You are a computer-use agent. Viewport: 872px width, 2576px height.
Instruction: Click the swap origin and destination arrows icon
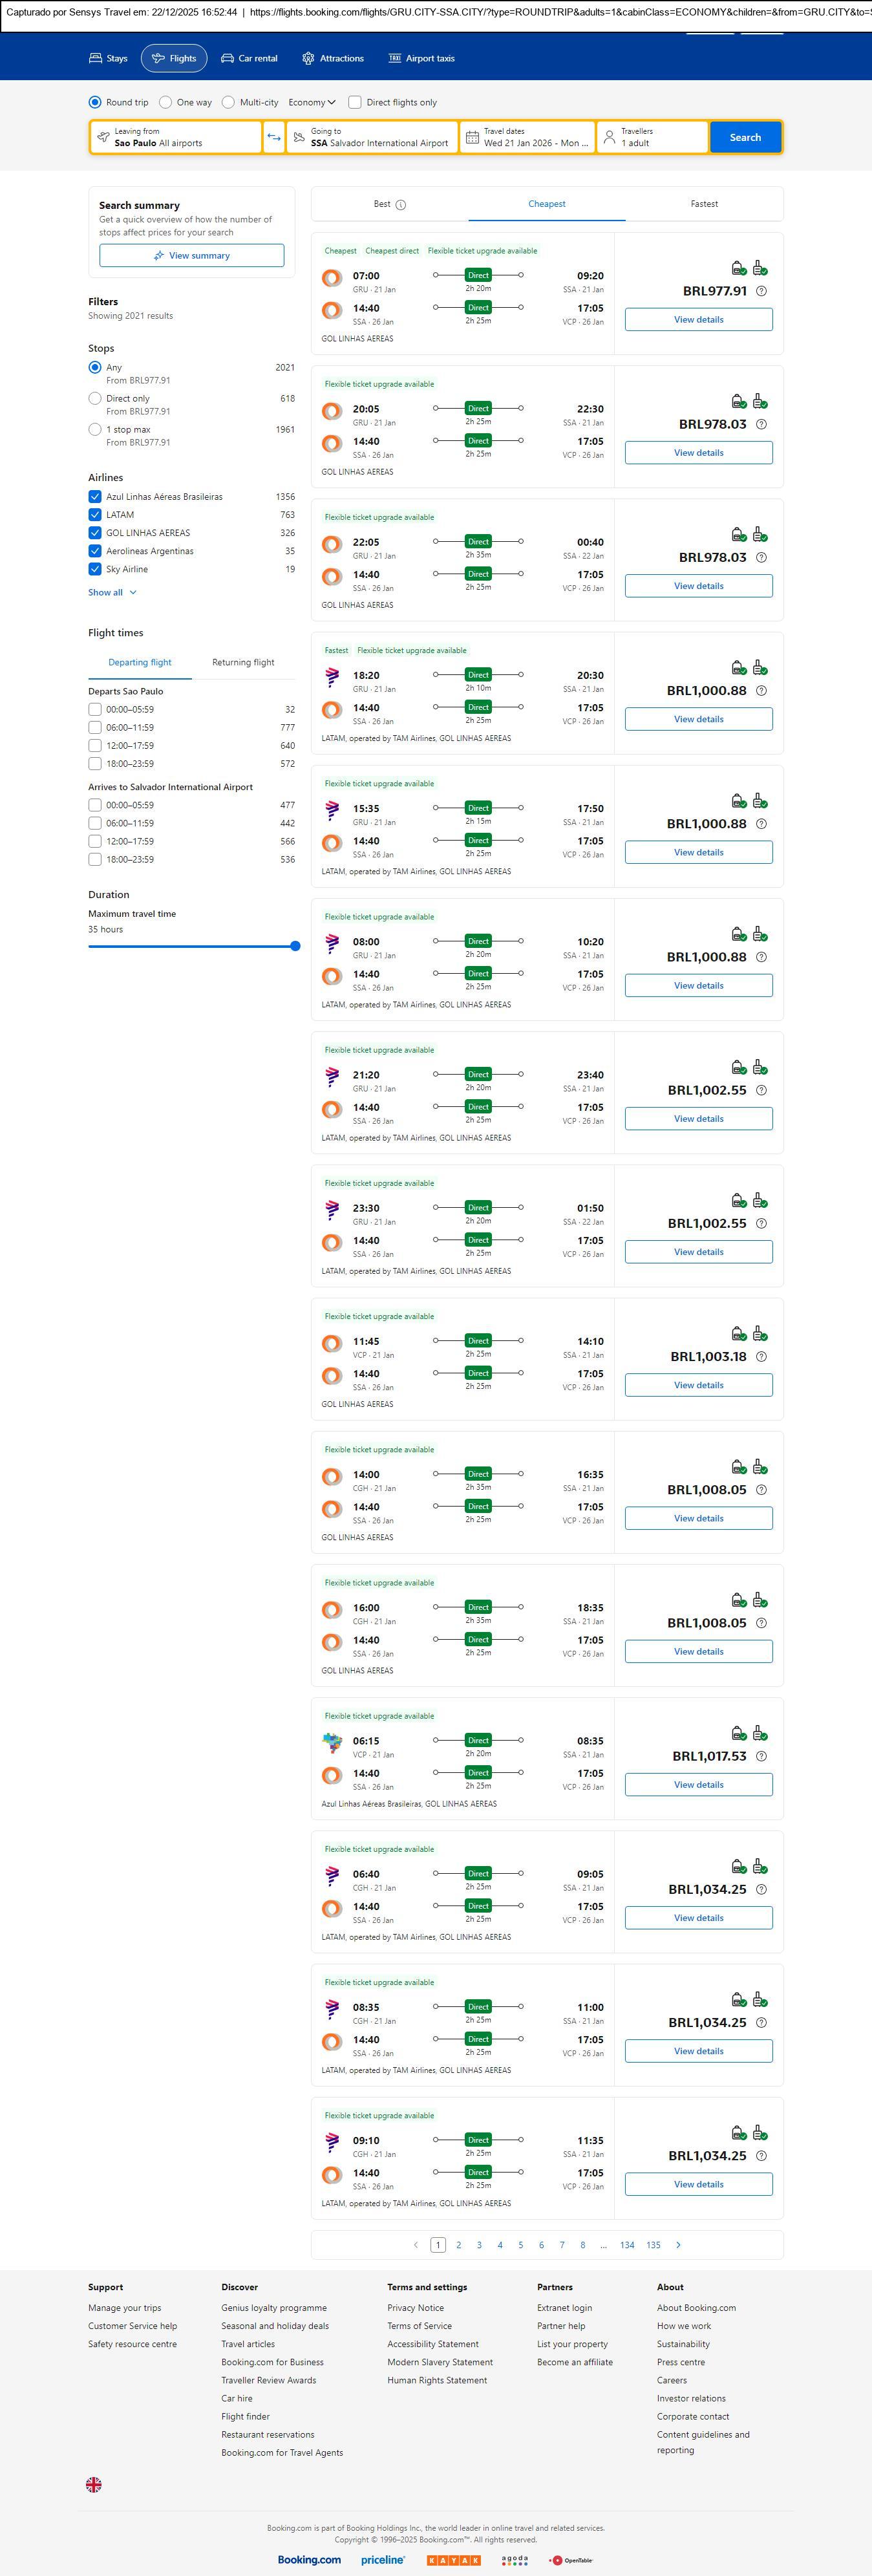[x=274, y=137]
